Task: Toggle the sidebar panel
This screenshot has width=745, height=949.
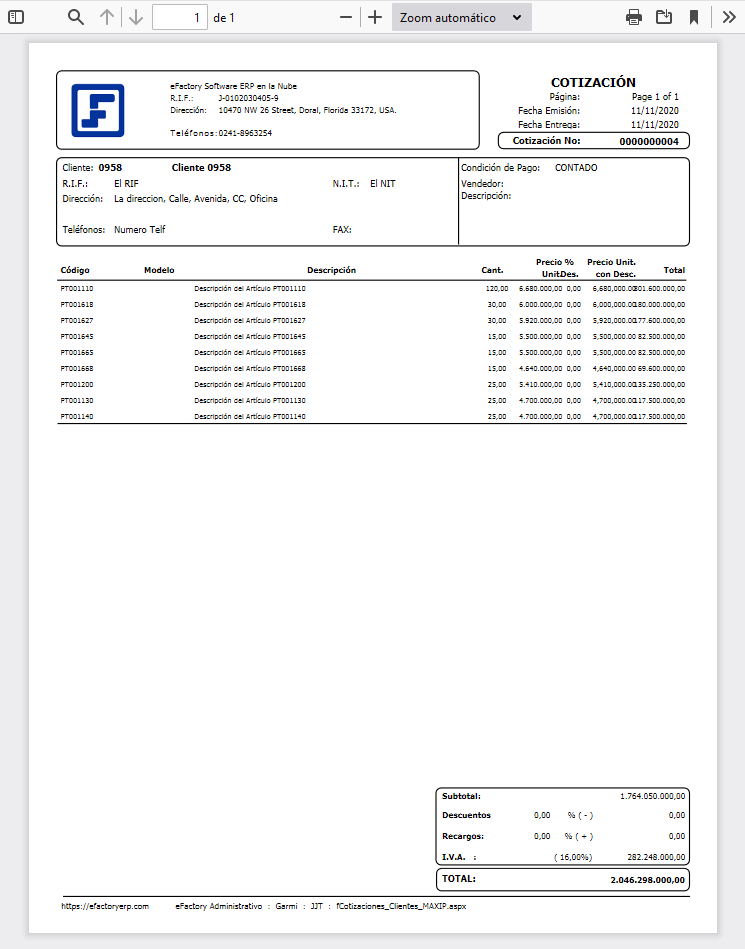Action: pos(16,17)
